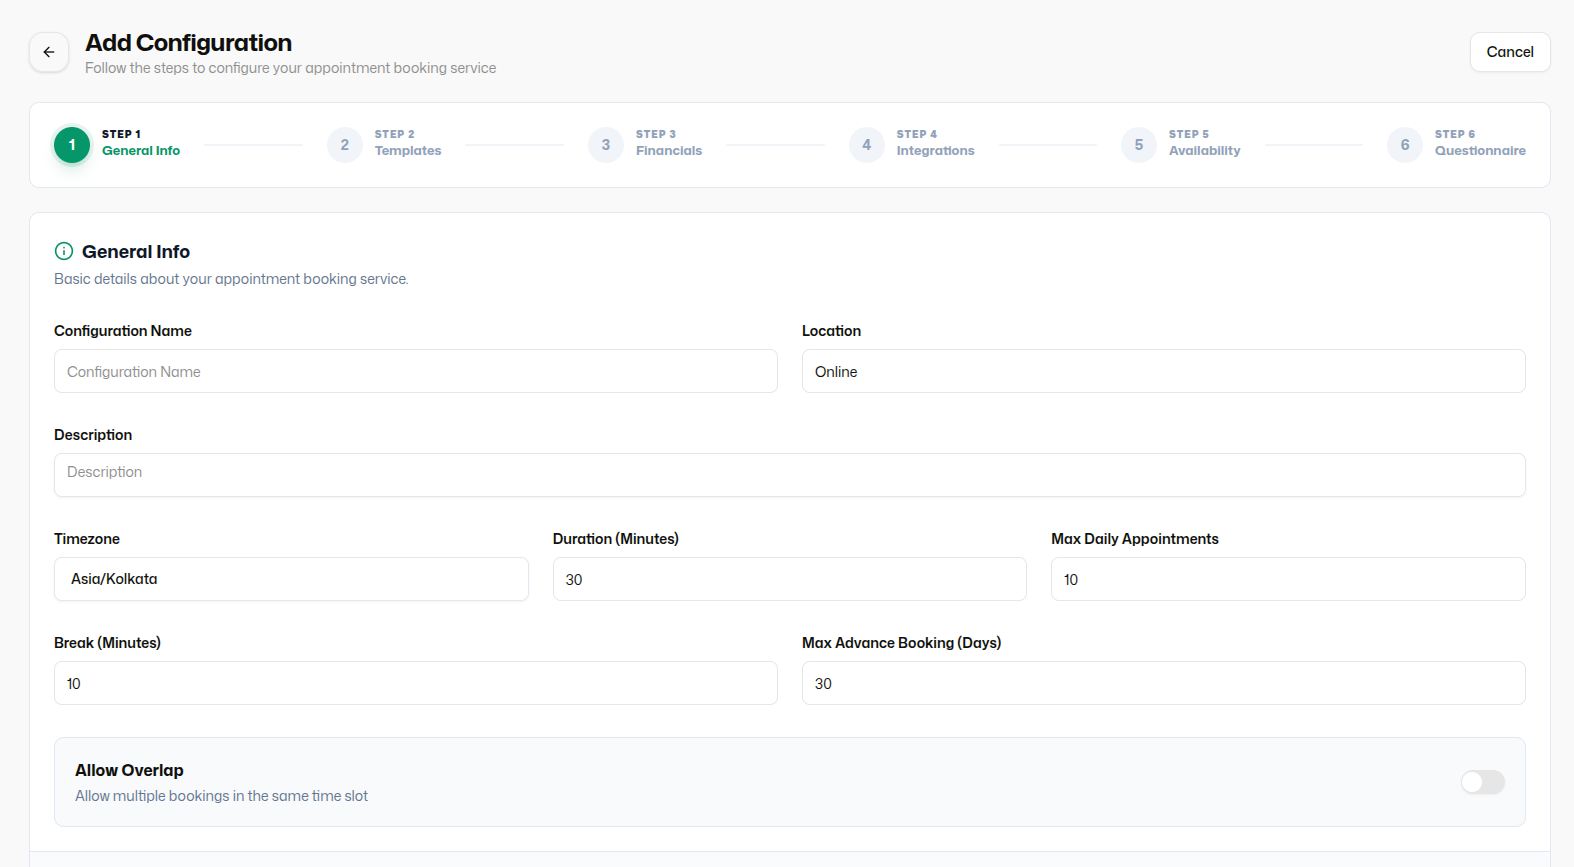
Task: Focus the Description input field
Action: (790, 475)
